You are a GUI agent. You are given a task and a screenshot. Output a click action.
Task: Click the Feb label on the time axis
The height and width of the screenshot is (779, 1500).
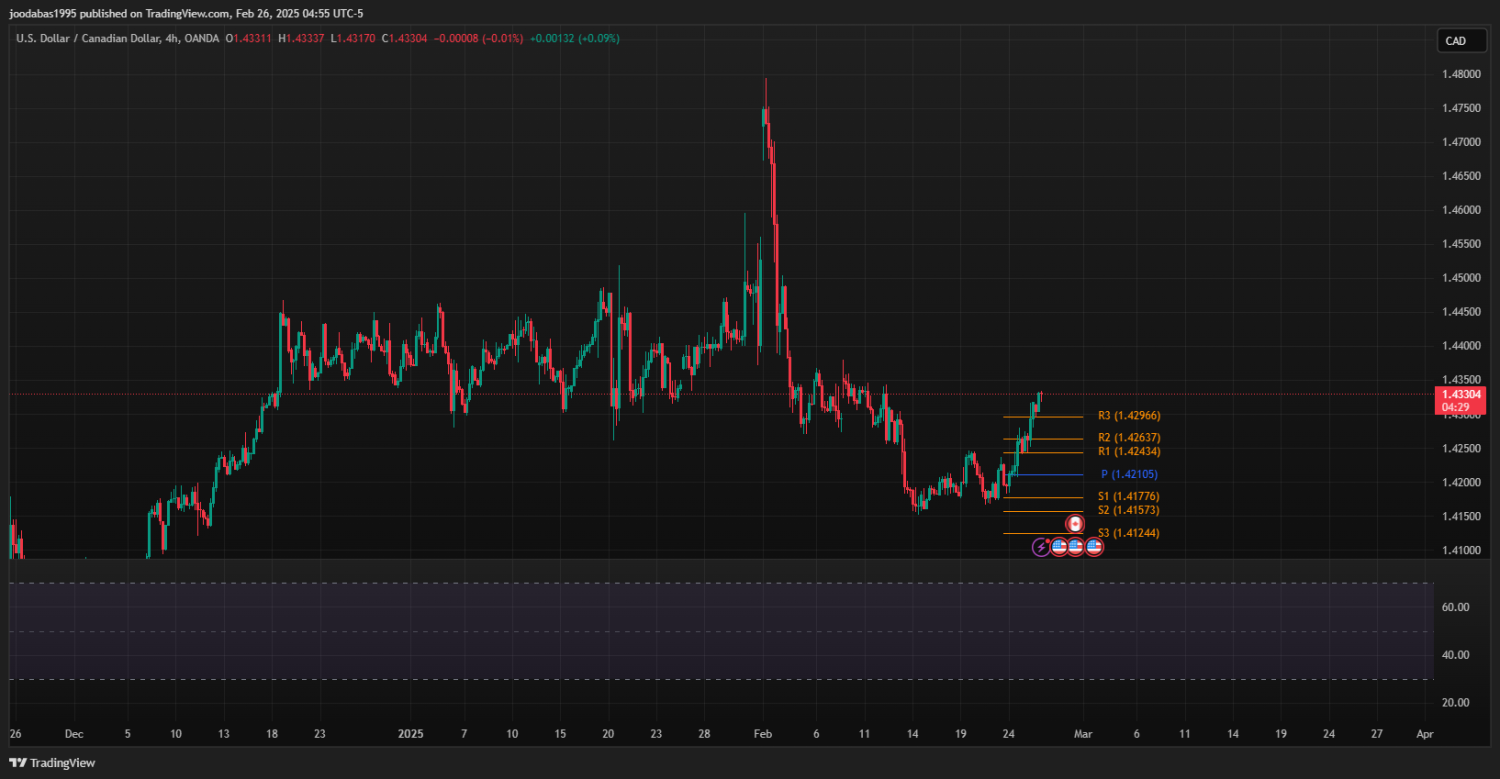[x=762, y=733]
